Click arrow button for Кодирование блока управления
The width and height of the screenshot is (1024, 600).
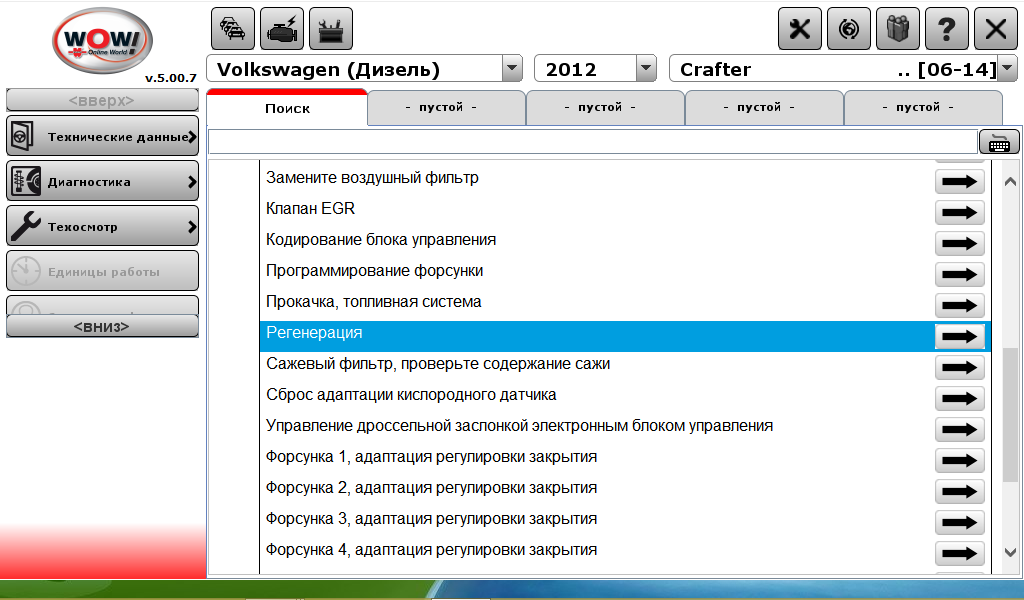(959, 244)
